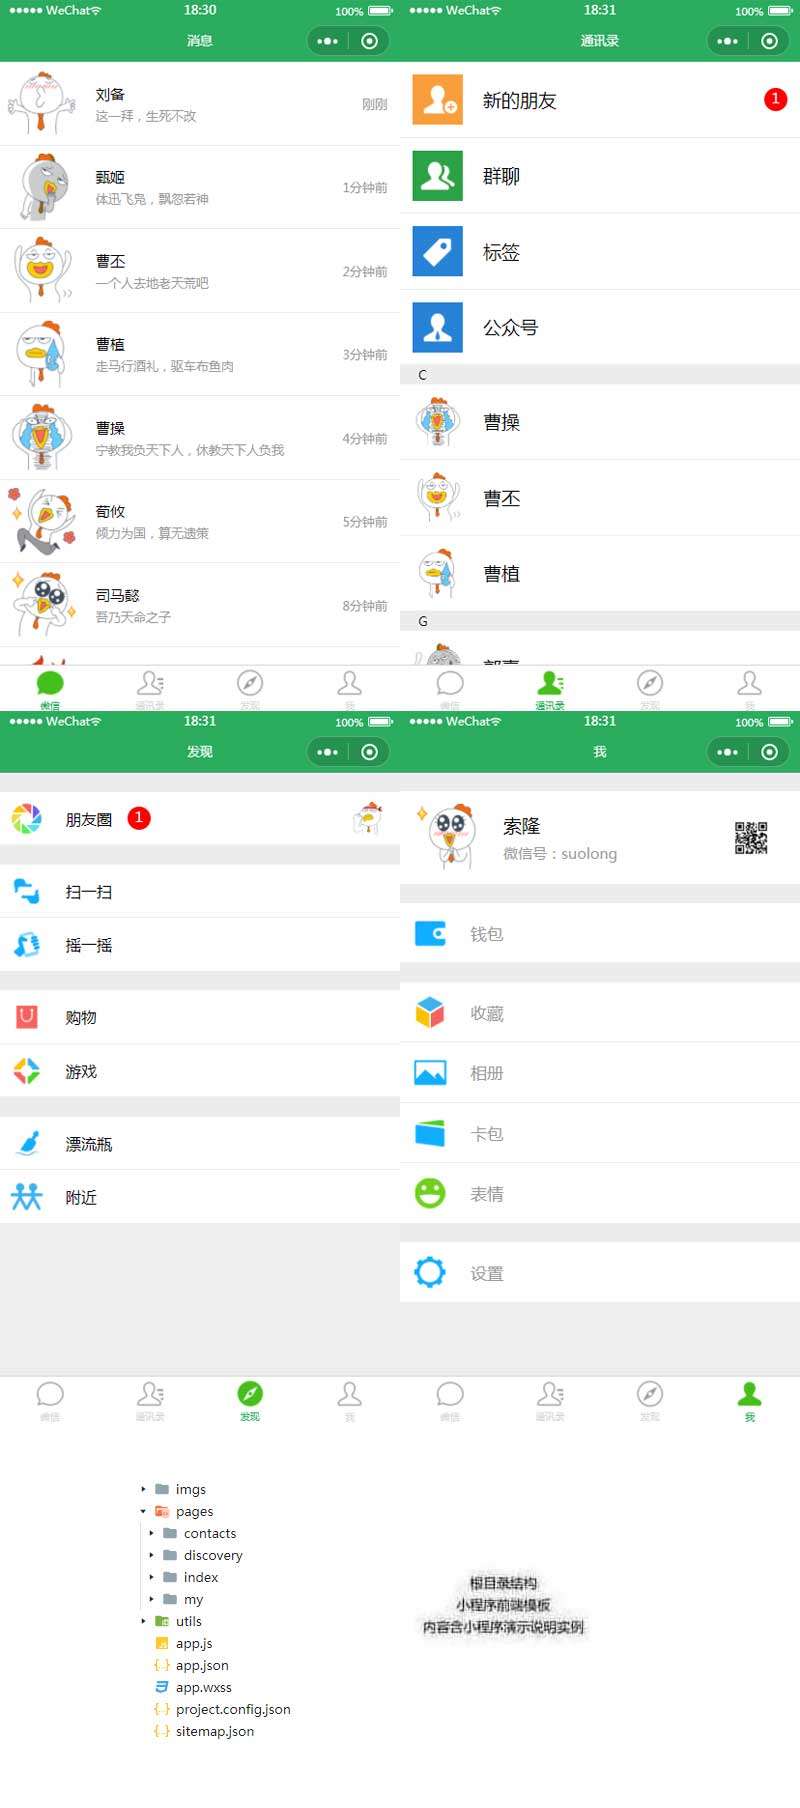Viewport: 800px width, 1808px height.
Task: Tap 刘备's avatar in the message list
Action: [40, 103]
